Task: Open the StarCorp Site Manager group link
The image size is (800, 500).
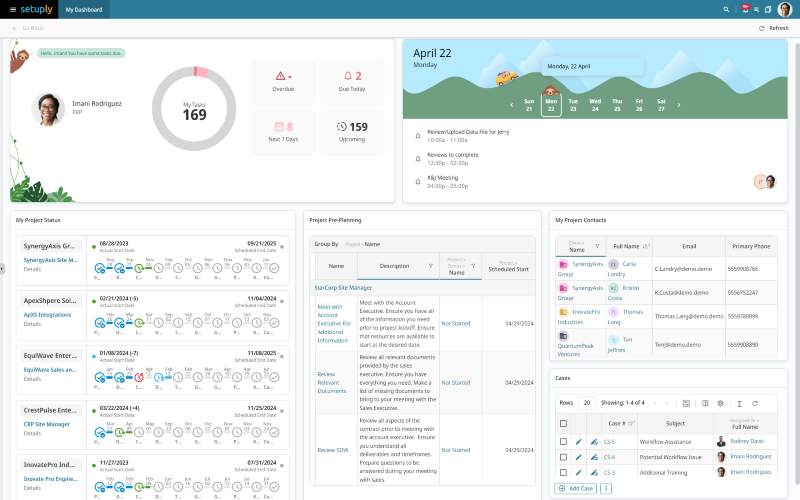Action: coord(343,288)
